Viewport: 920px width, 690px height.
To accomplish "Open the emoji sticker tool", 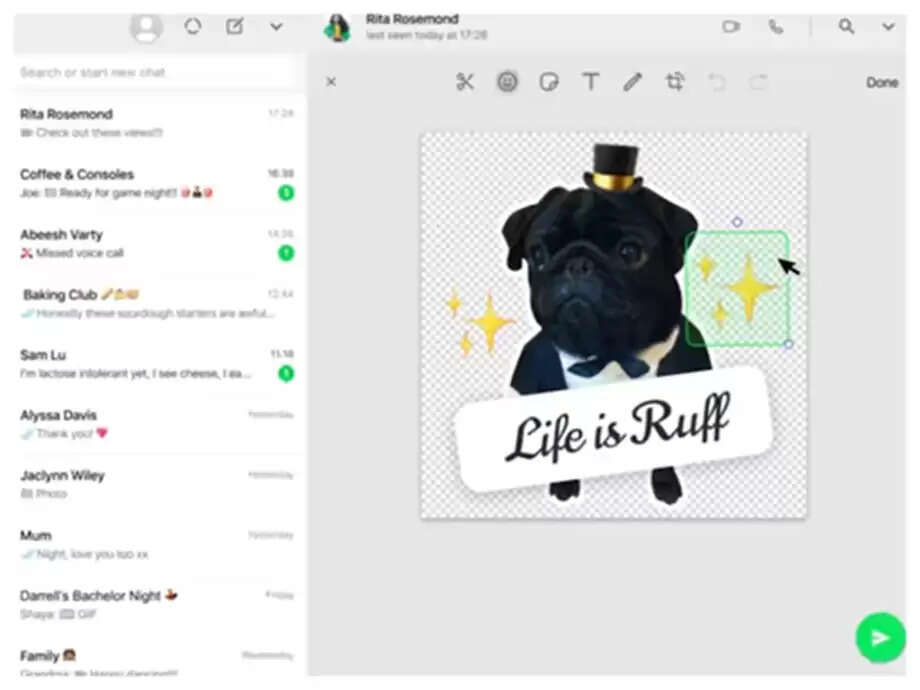I will pos(507,82).
